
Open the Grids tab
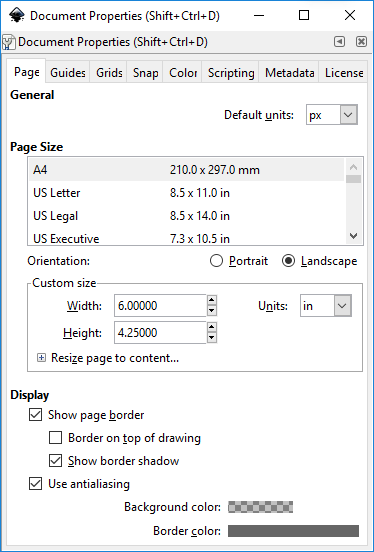click(x=109, y=73)
